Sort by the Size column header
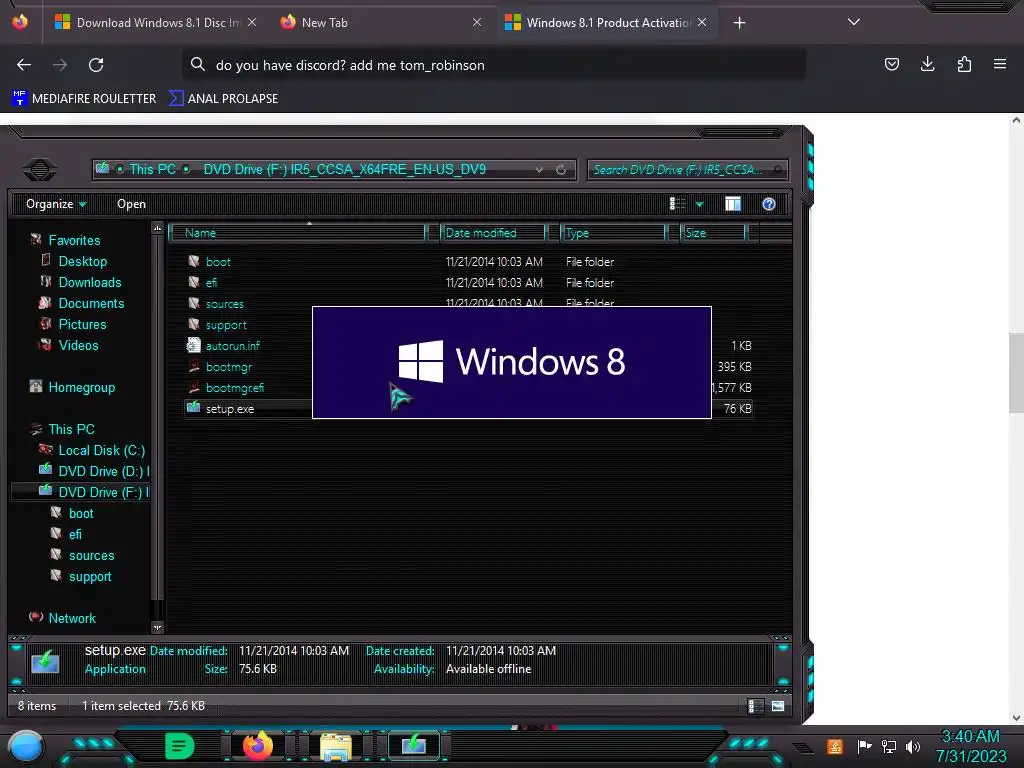The width and height of the screenshot is (1024, 768). [x=714, y=233]
